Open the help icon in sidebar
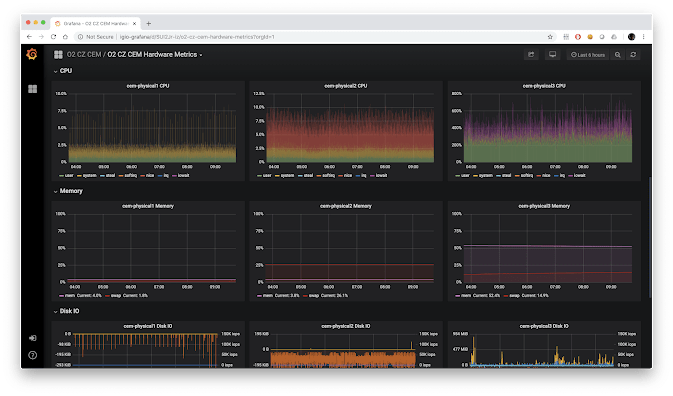Image resolution: width=673 pixels, height=396 pixels. point(33,355)
